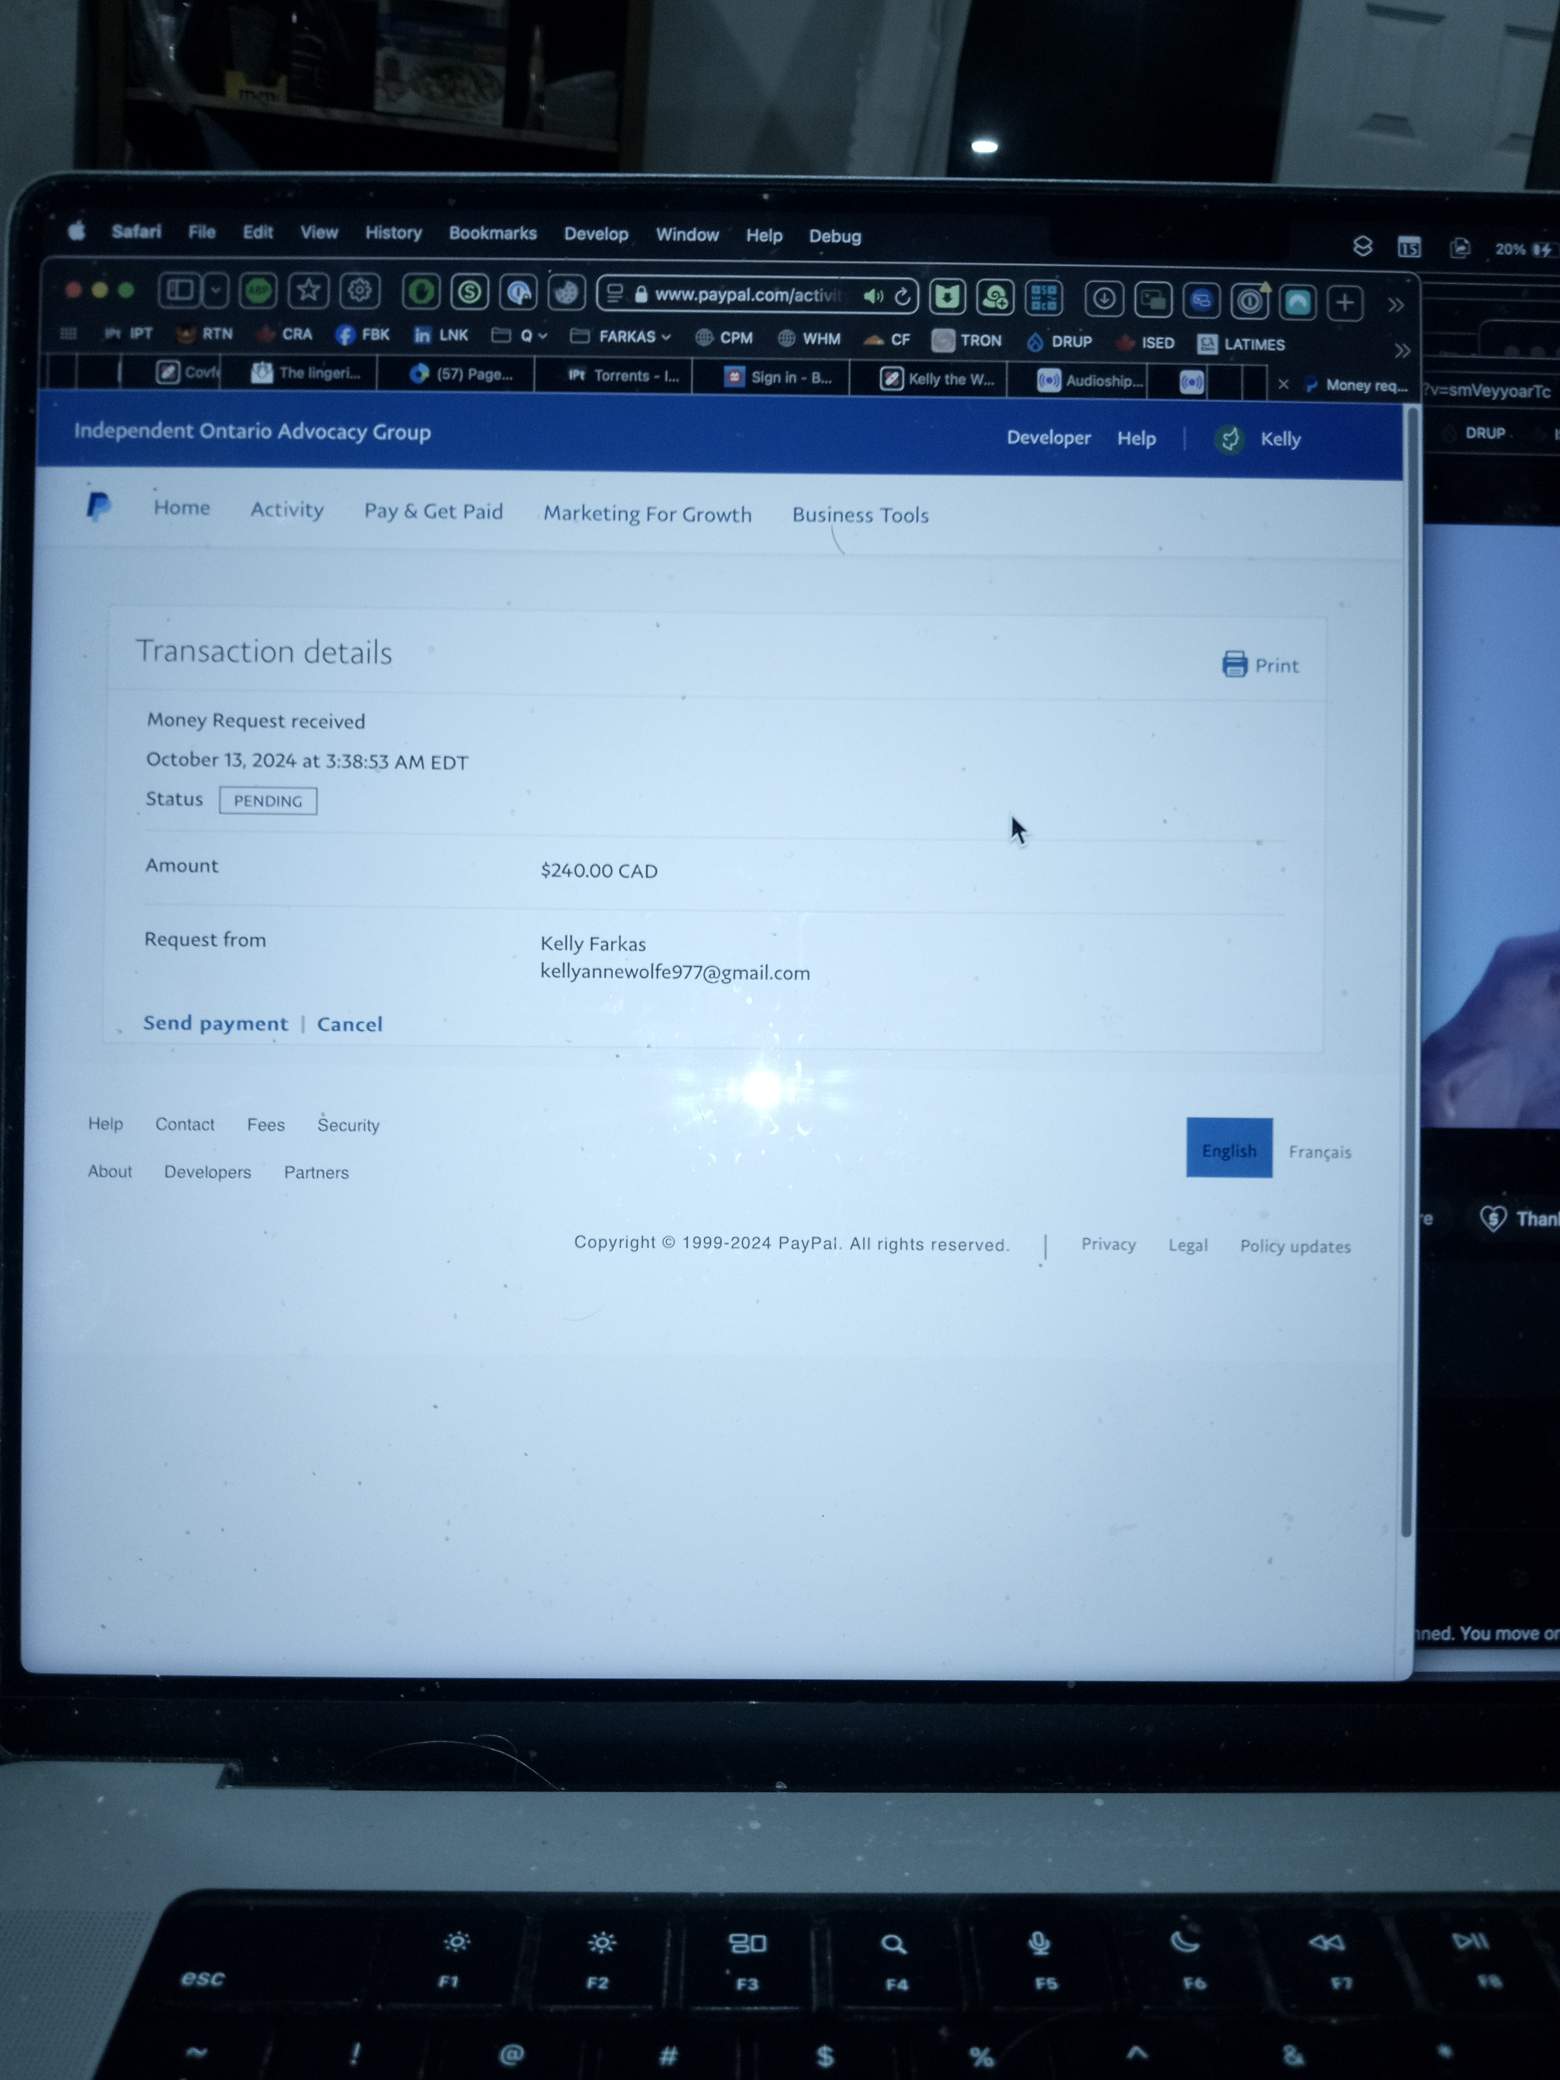Switch to the Audioship... tab
The width and height of the screenshot is (1560, 2080).
(x=1089, y=381)
